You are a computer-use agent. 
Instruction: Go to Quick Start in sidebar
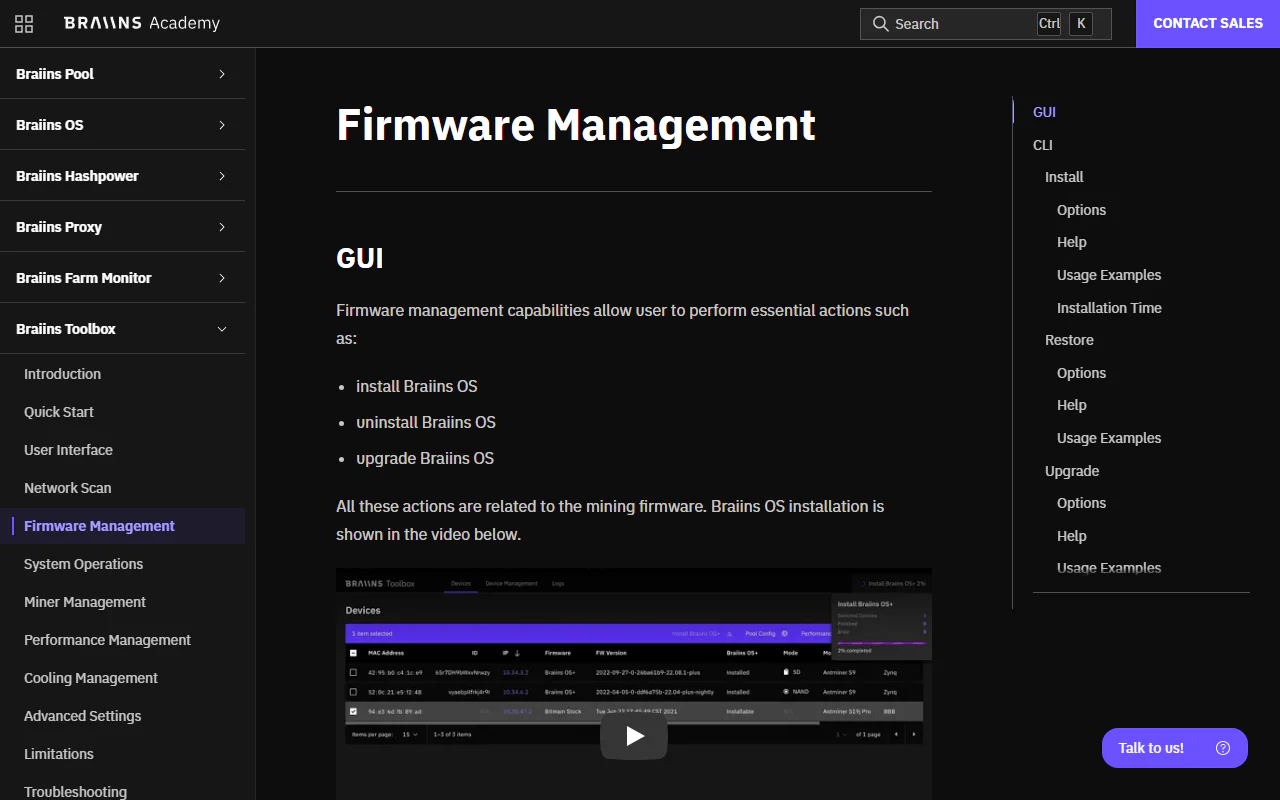(59, 412)
